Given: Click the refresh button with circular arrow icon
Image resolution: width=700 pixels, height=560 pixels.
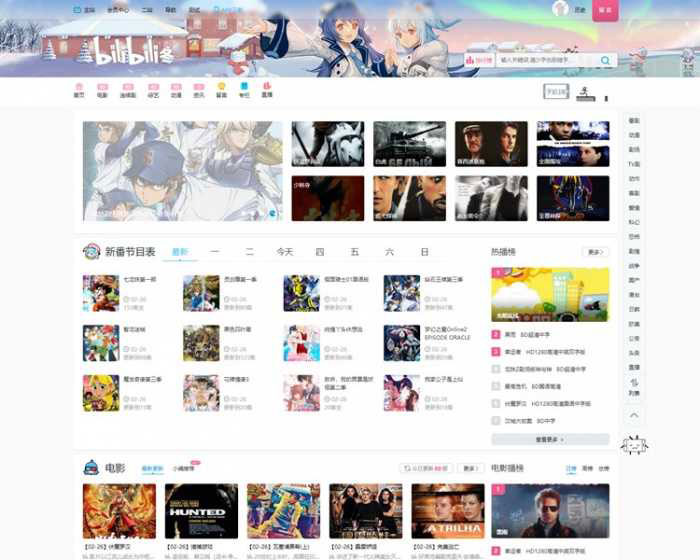Looking at the screenshot, I should pyautogui.click(x=425, y=468).
